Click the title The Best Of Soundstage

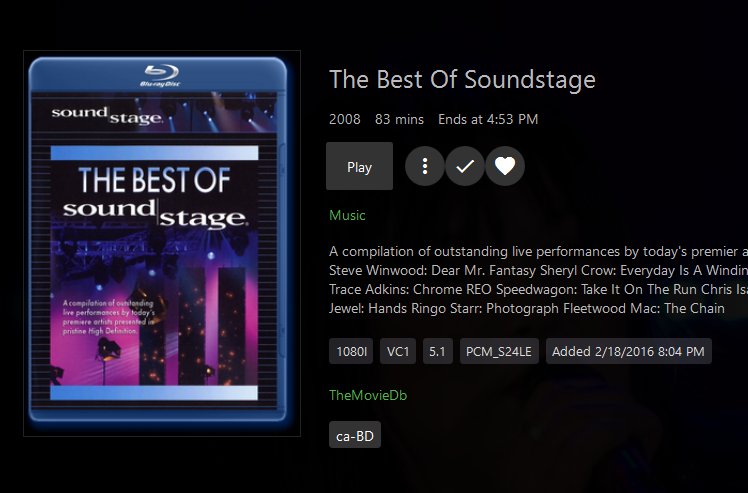tap(462, 79)
